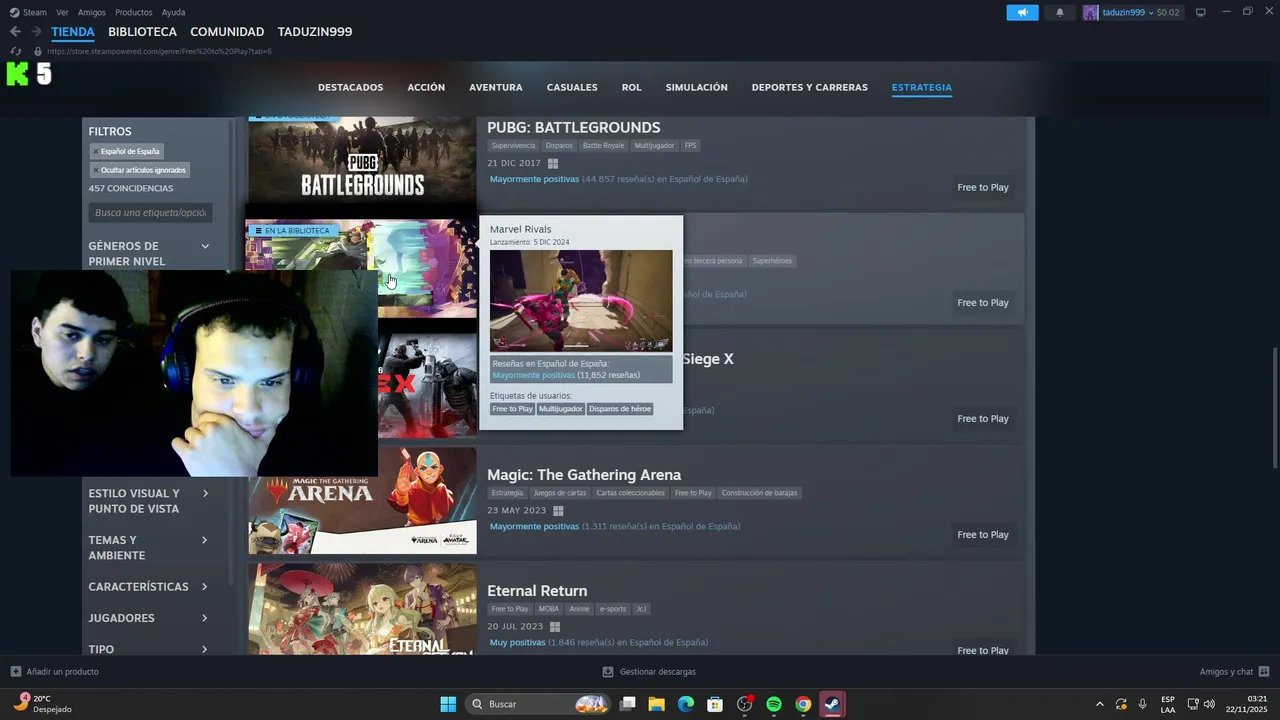The image size is (1280, 720).
Task: Click Free to Play on PUBG row
Action: (983, 187)
